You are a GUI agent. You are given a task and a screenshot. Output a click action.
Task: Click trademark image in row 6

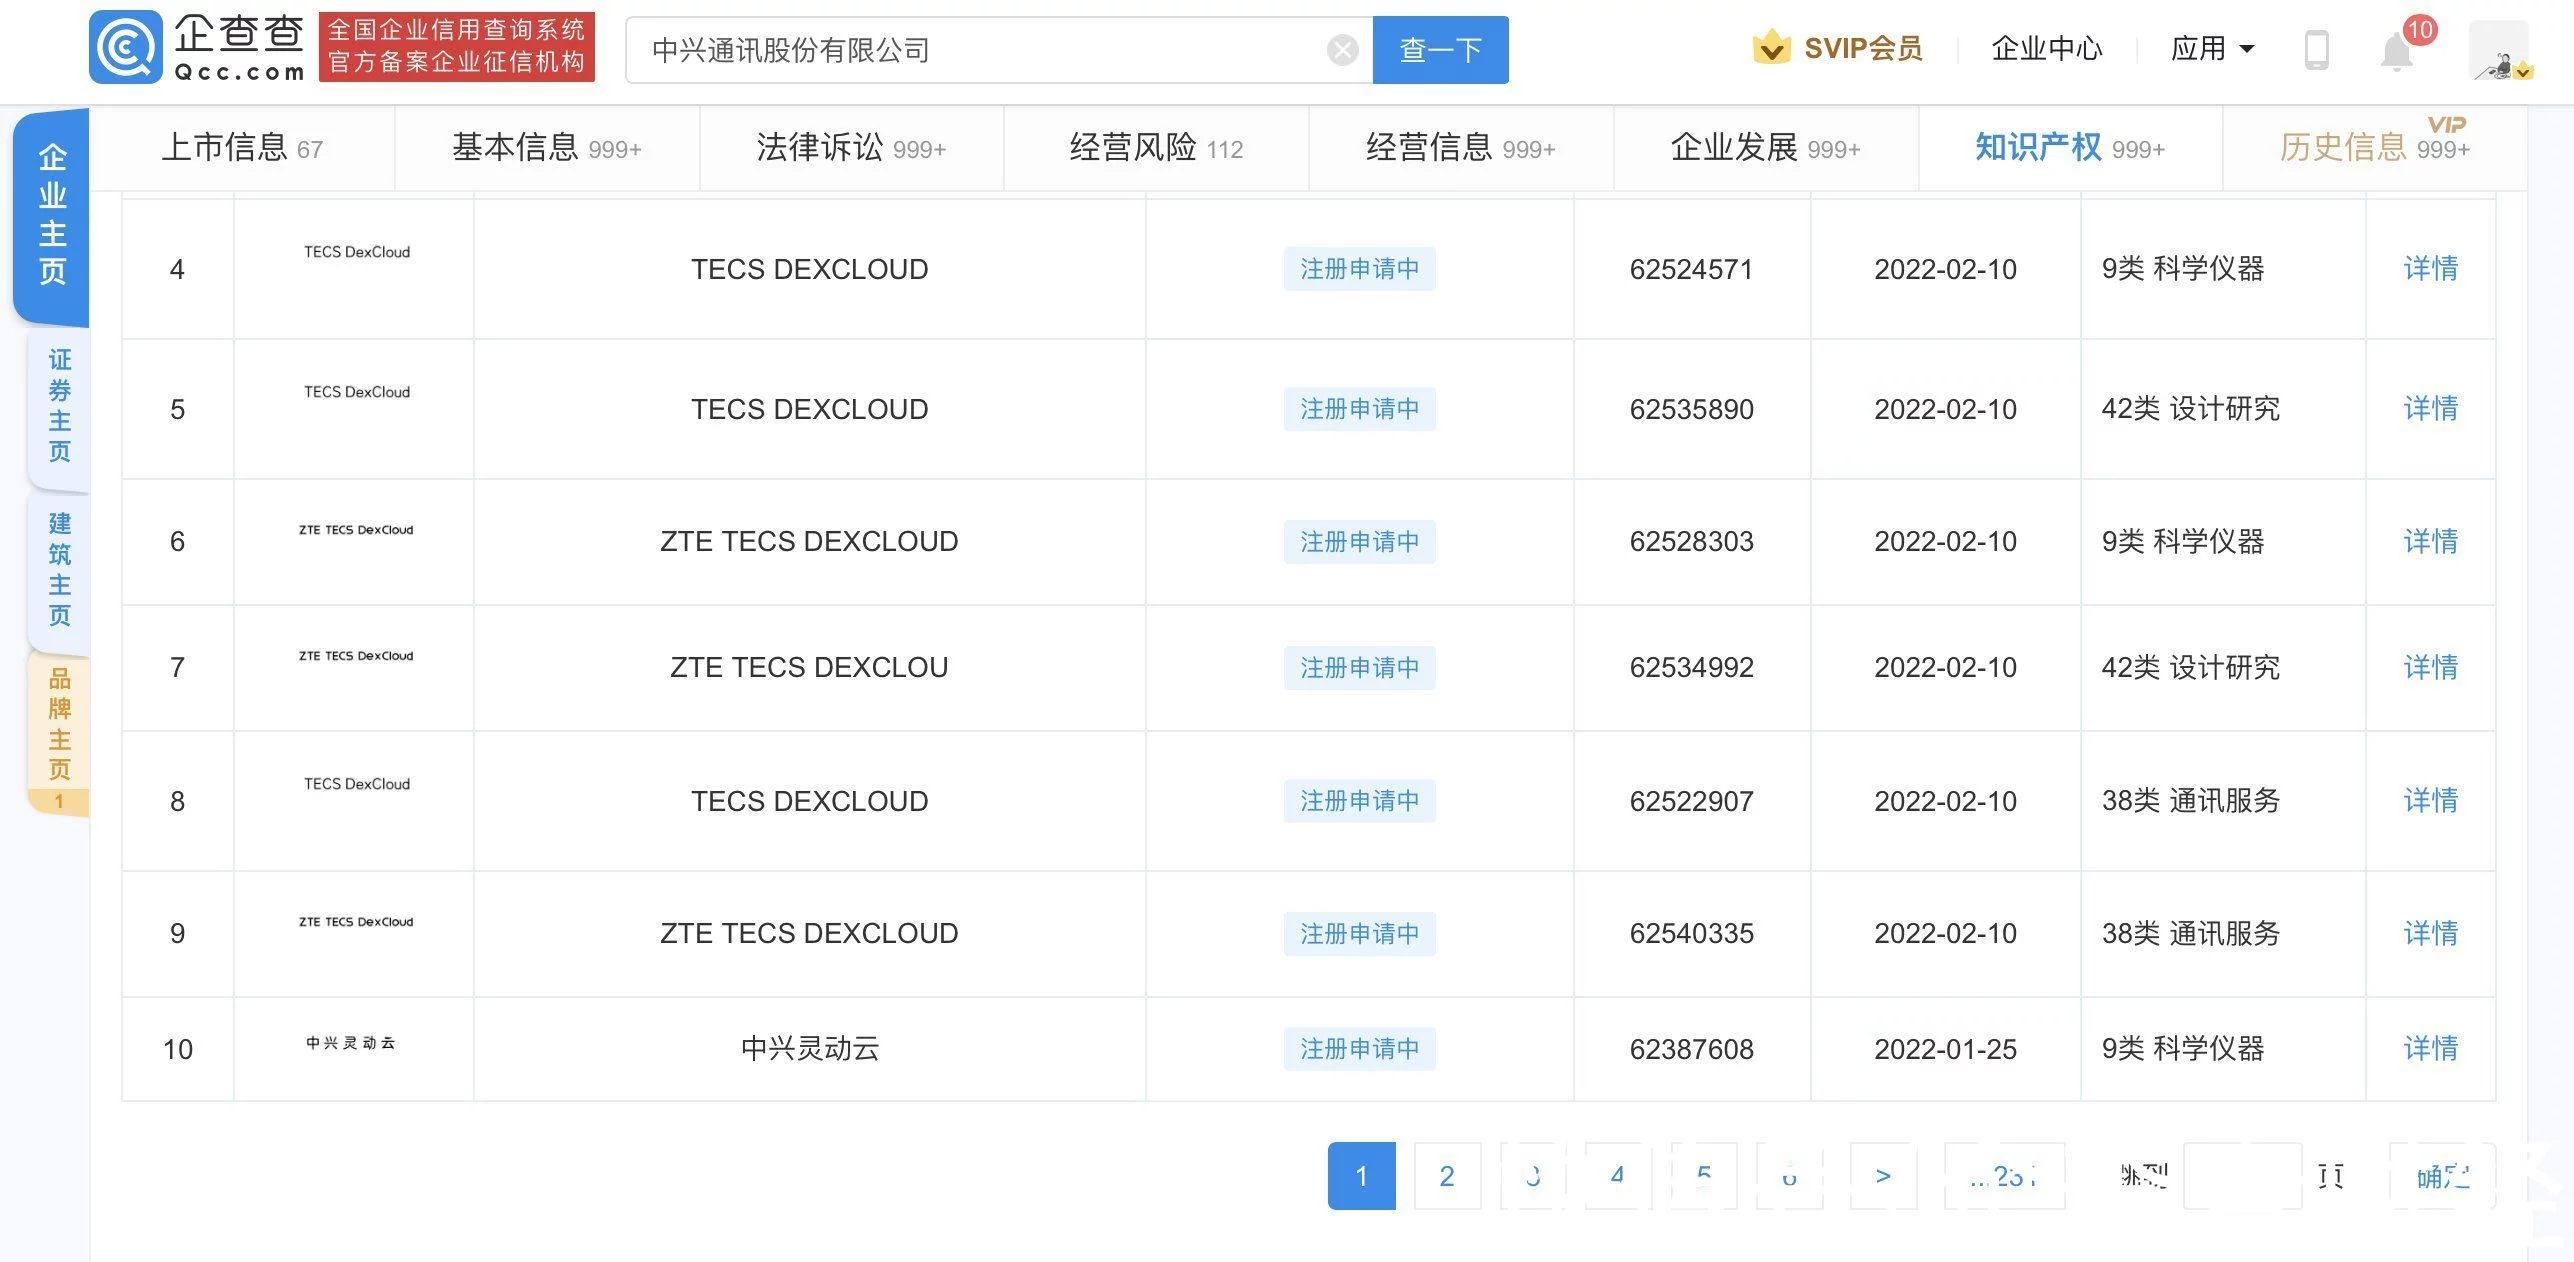click(356, 530)
